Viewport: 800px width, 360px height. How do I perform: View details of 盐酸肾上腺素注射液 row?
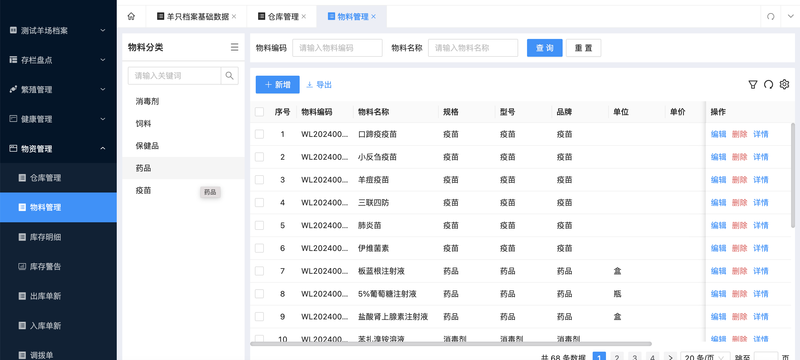(x=761, y=317)
